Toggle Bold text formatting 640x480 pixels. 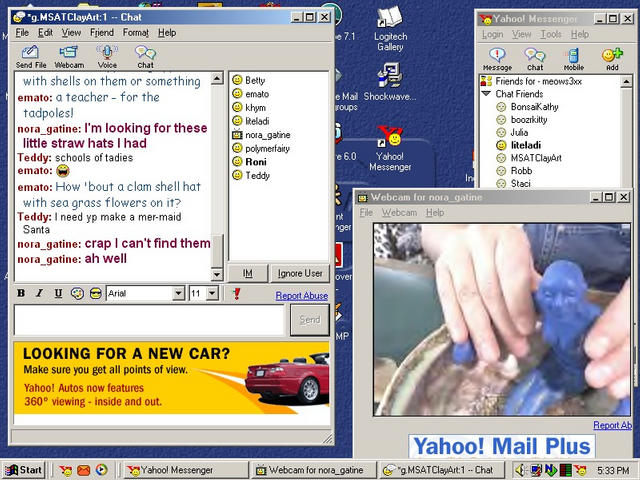[21, 293]
